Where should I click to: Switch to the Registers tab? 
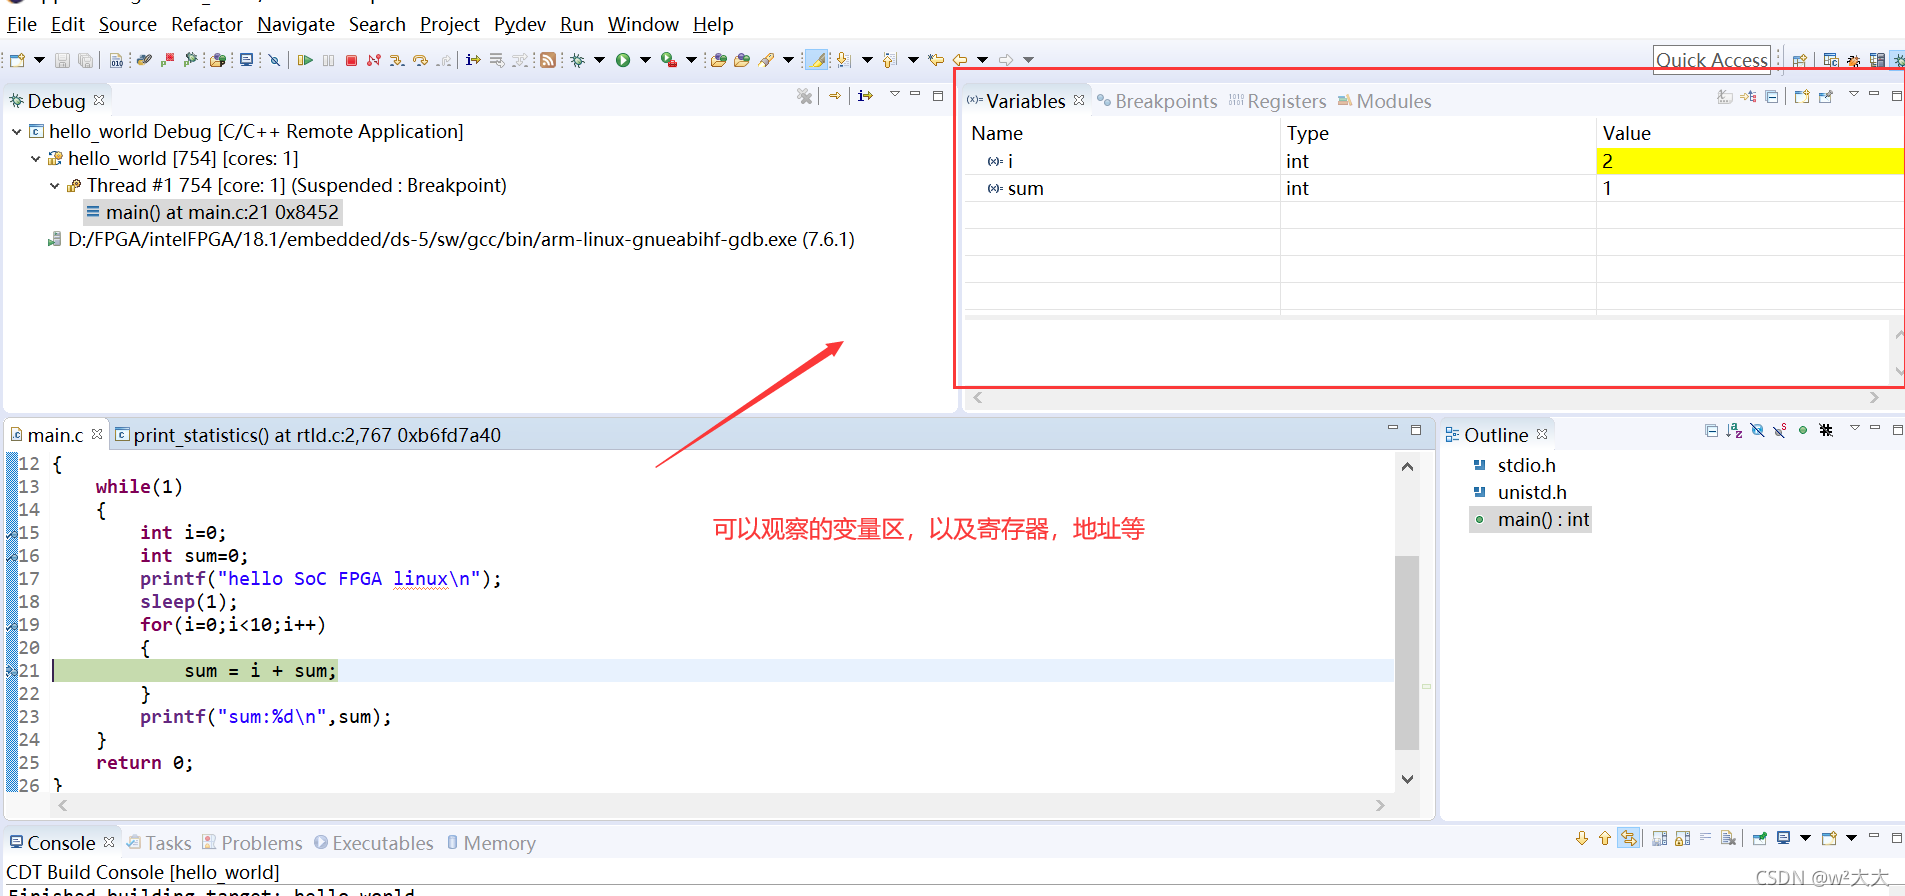1277,101
